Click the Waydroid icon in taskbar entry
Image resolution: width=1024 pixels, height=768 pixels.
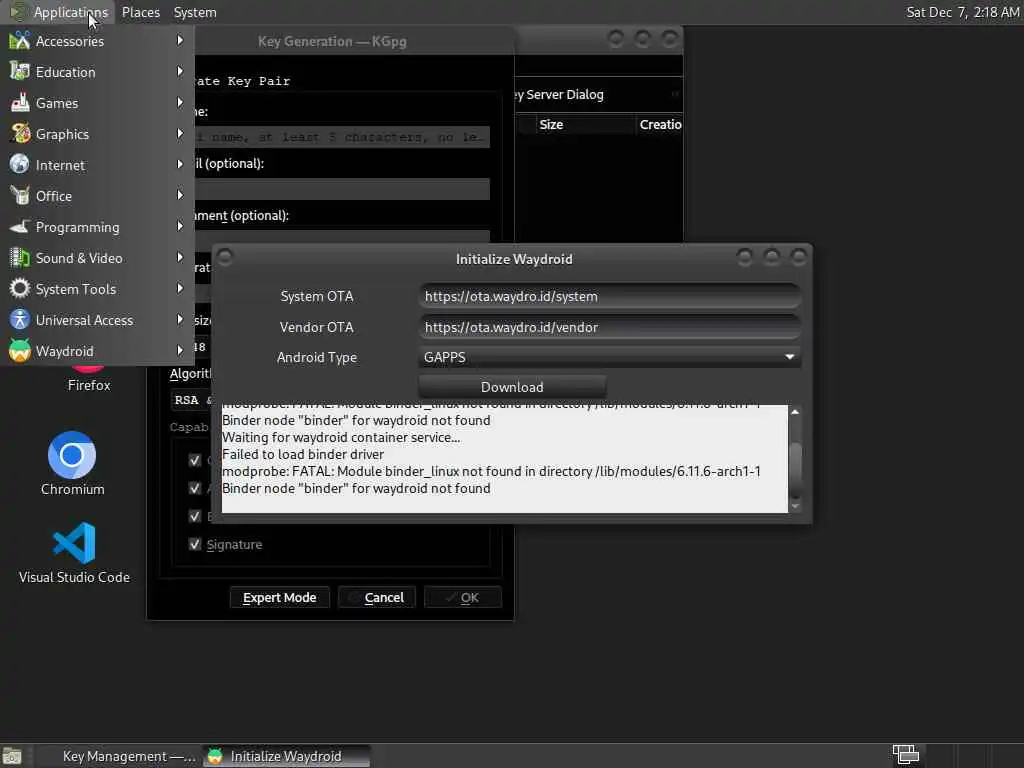tap(215, 756)
